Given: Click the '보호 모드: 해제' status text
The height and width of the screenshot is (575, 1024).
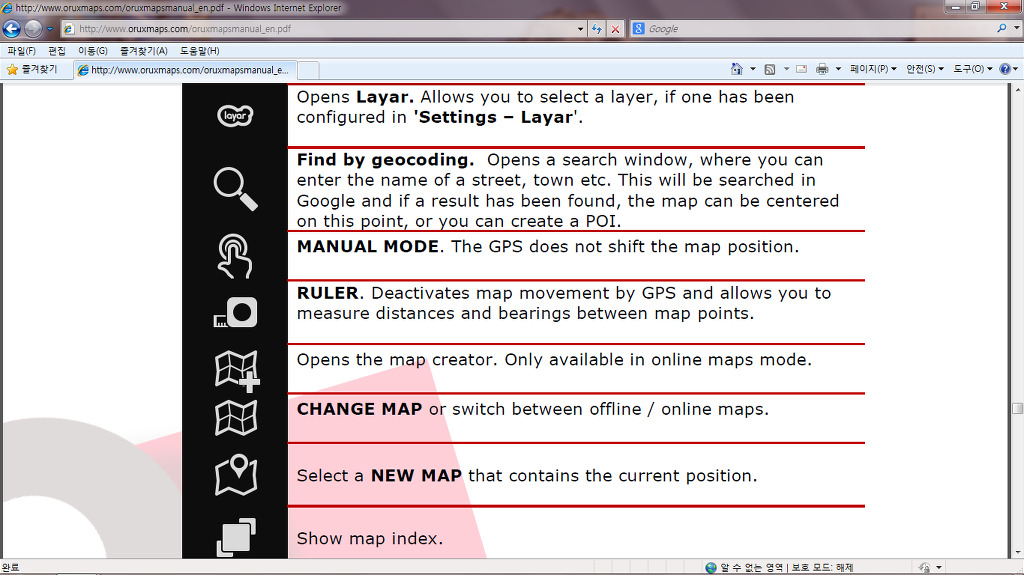Looking at the screenshot, I should coord(822,567).
